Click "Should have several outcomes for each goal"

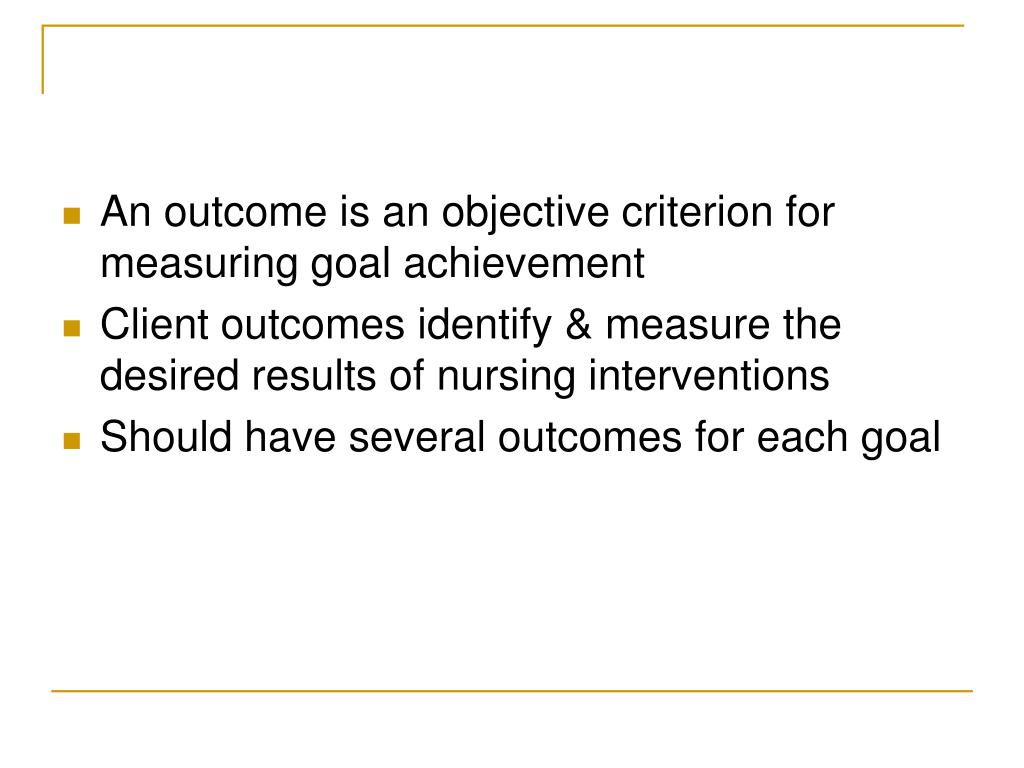click(x=520, y=438)
